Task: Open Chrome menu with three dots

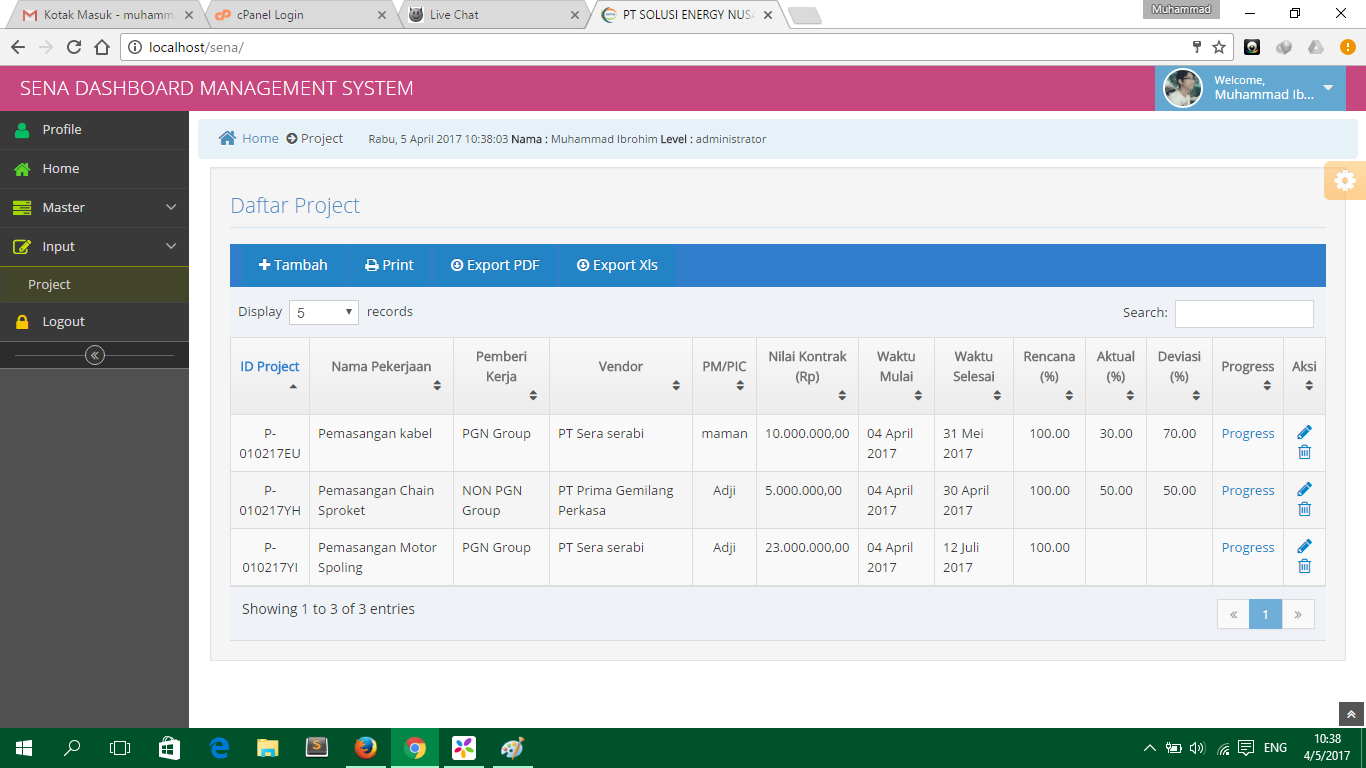Action: coord(1346,47)
